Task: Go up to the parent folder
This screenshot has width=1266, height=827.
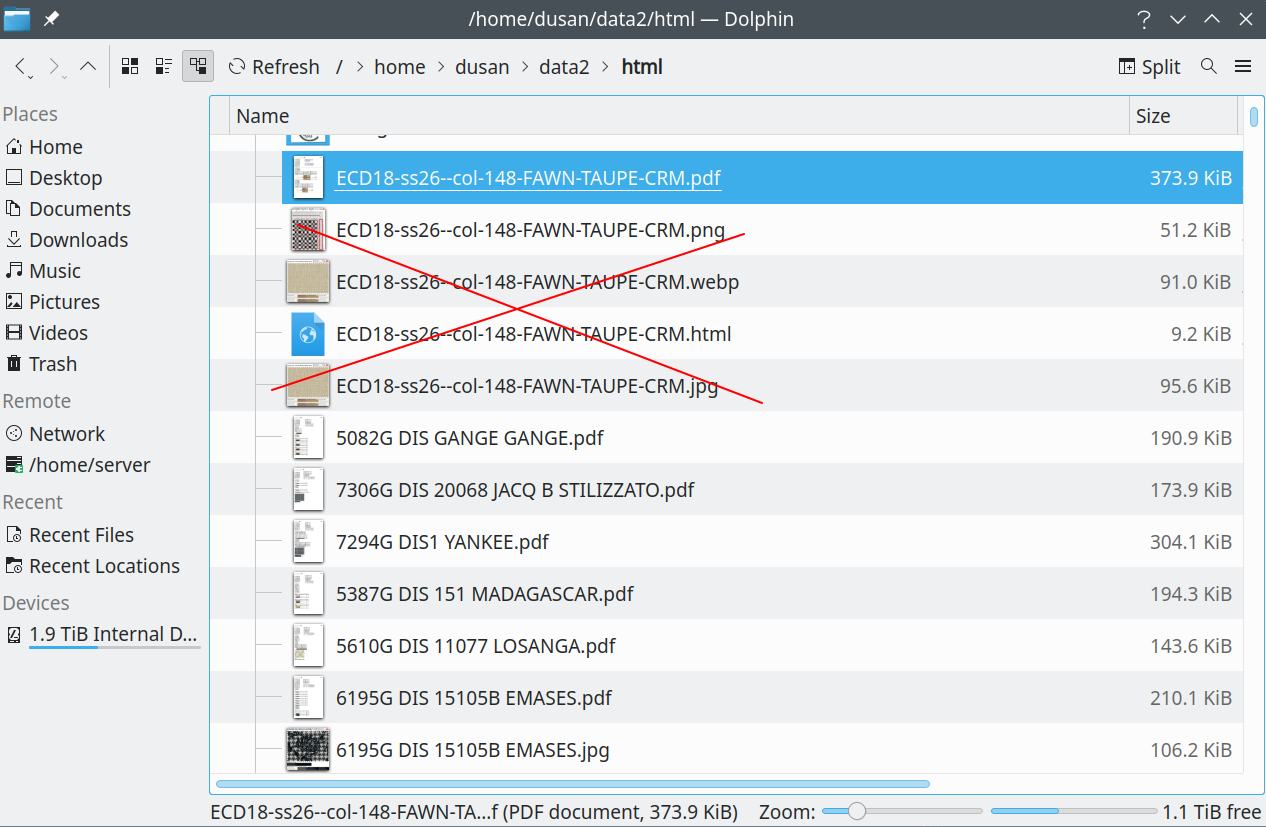Action: tap(88, 67)
